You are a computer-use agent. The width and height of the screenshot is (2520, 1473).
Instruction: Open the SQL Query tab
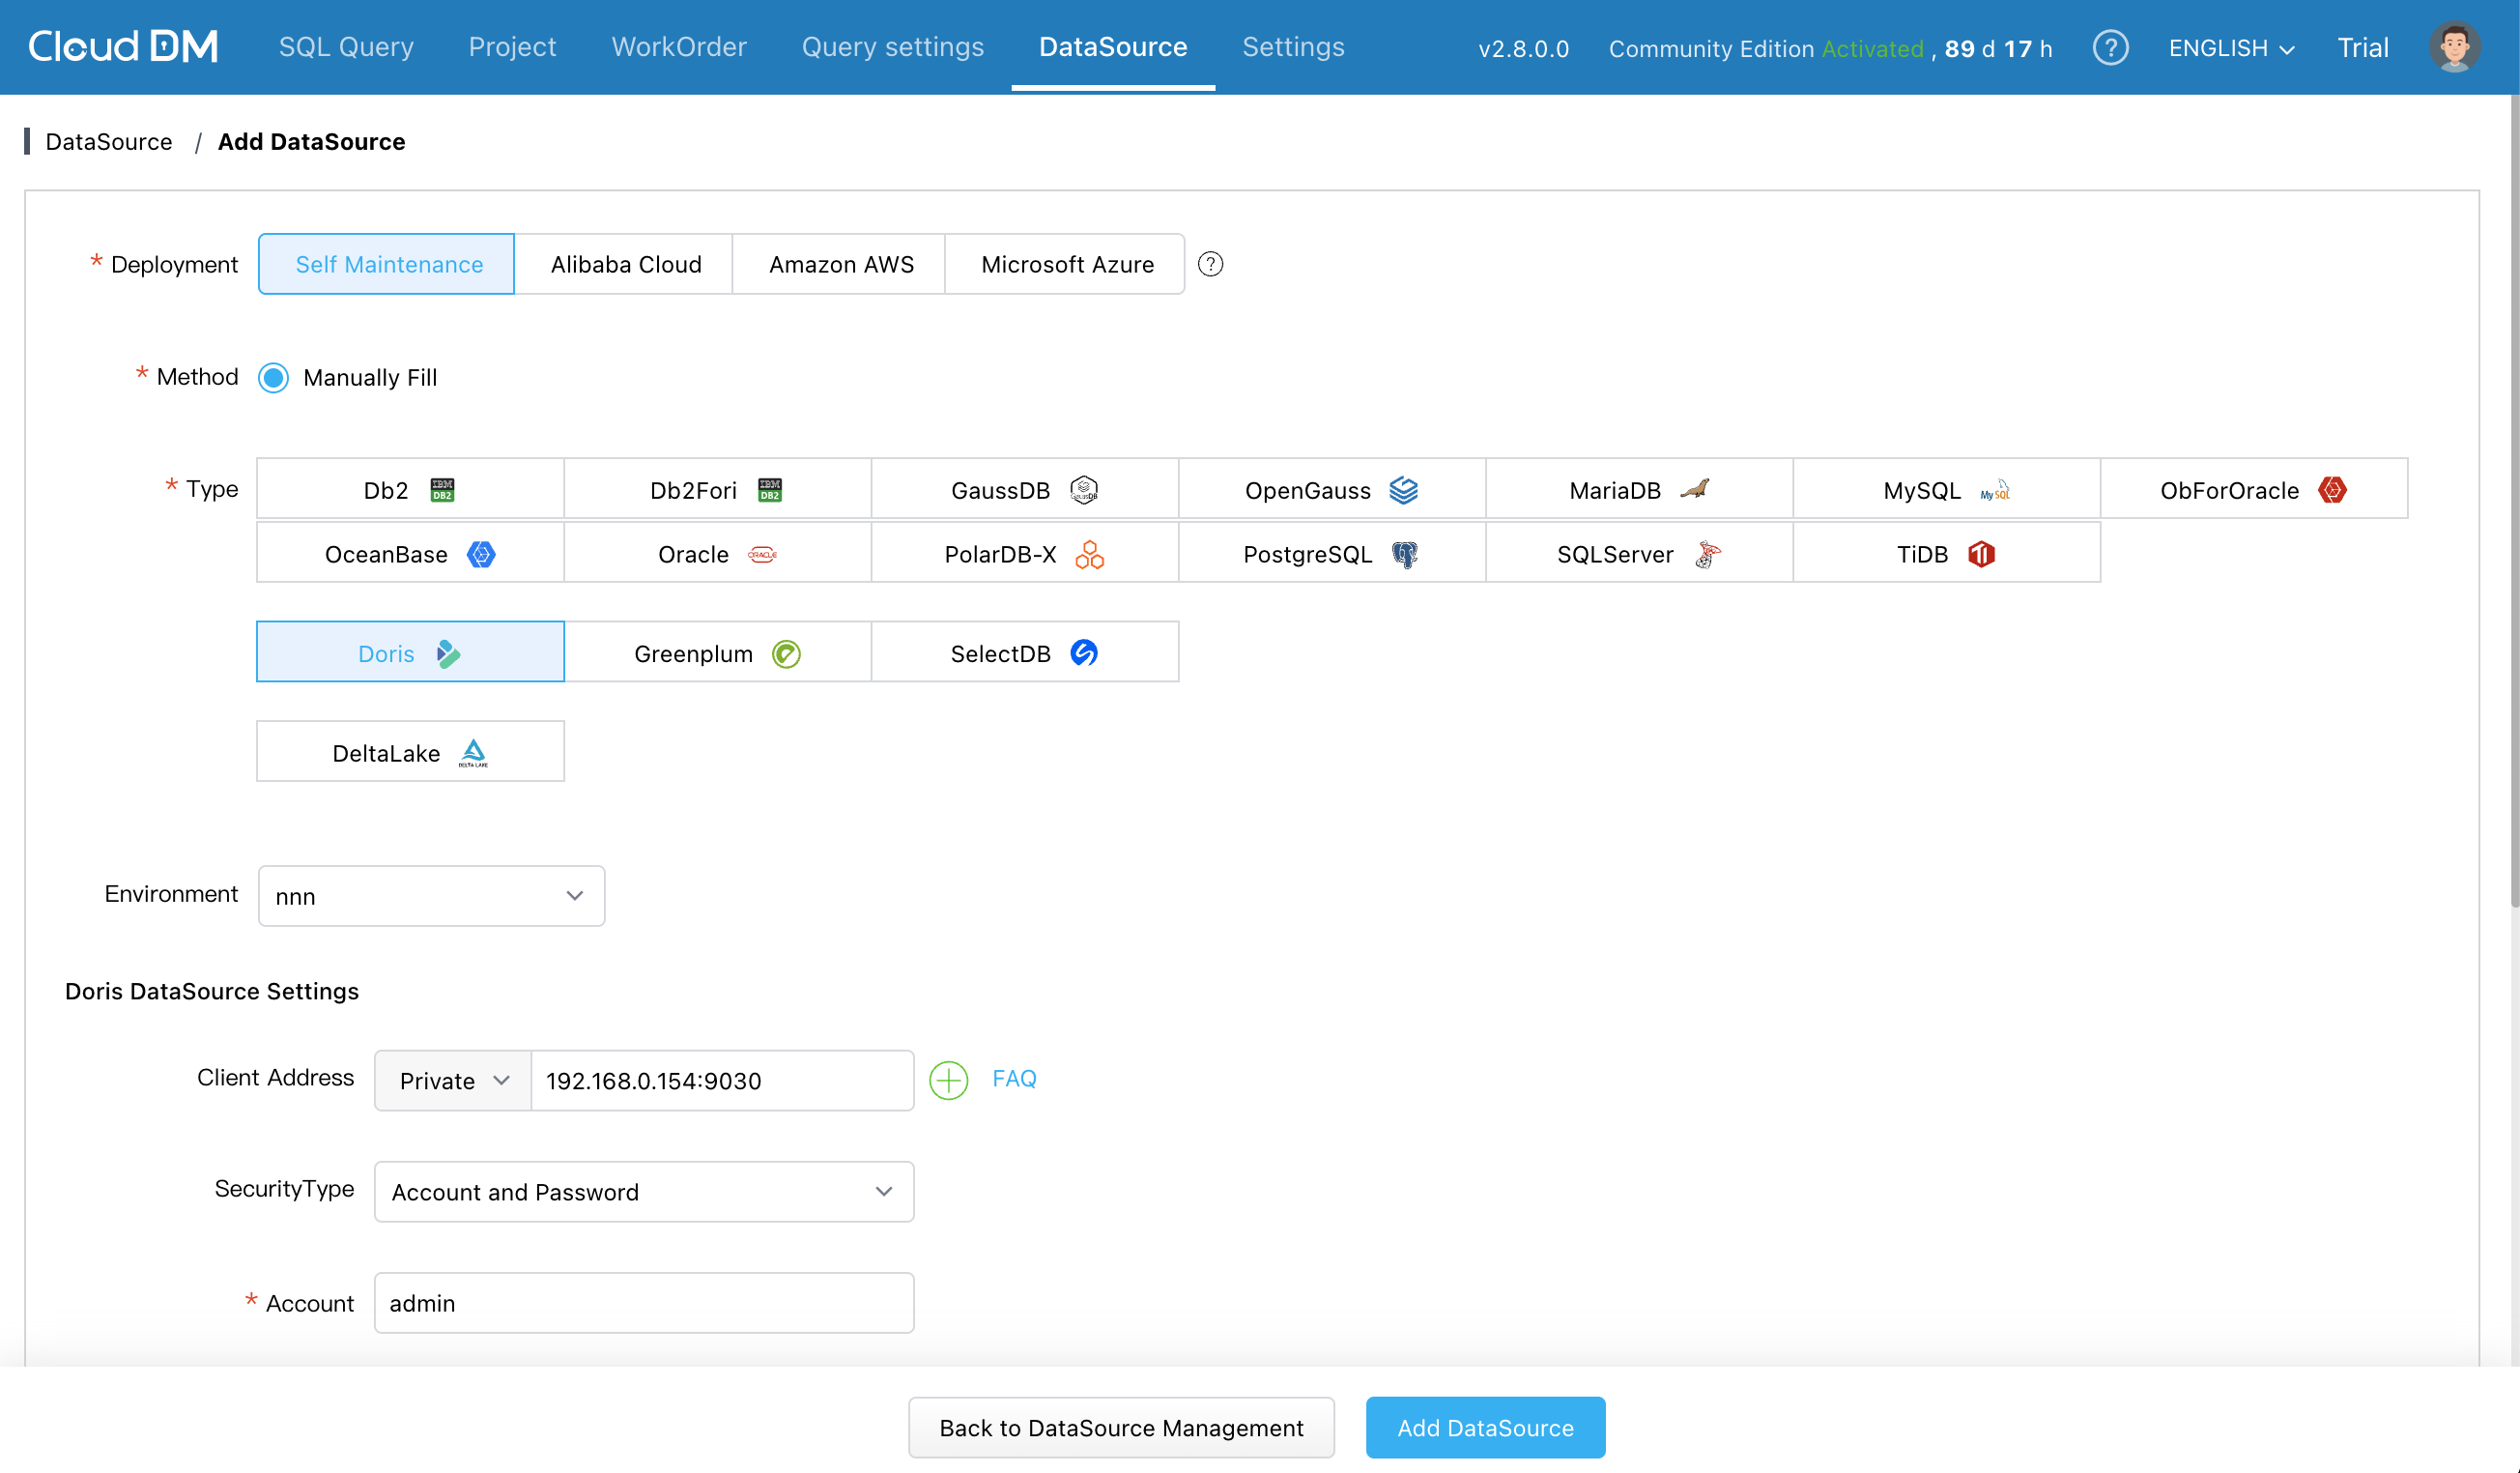point(346,47)
